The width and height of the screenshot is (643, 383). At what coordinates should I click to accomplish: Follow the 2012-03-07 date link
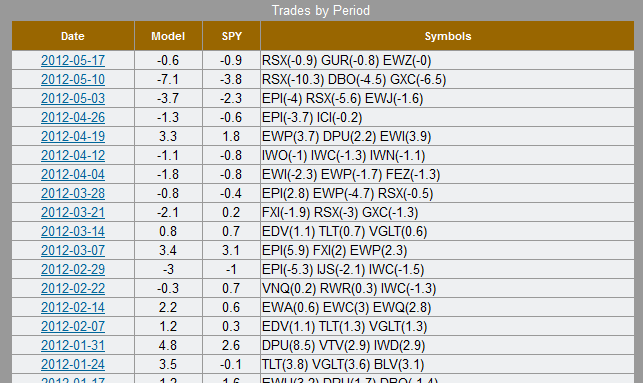tap(73, 250)
